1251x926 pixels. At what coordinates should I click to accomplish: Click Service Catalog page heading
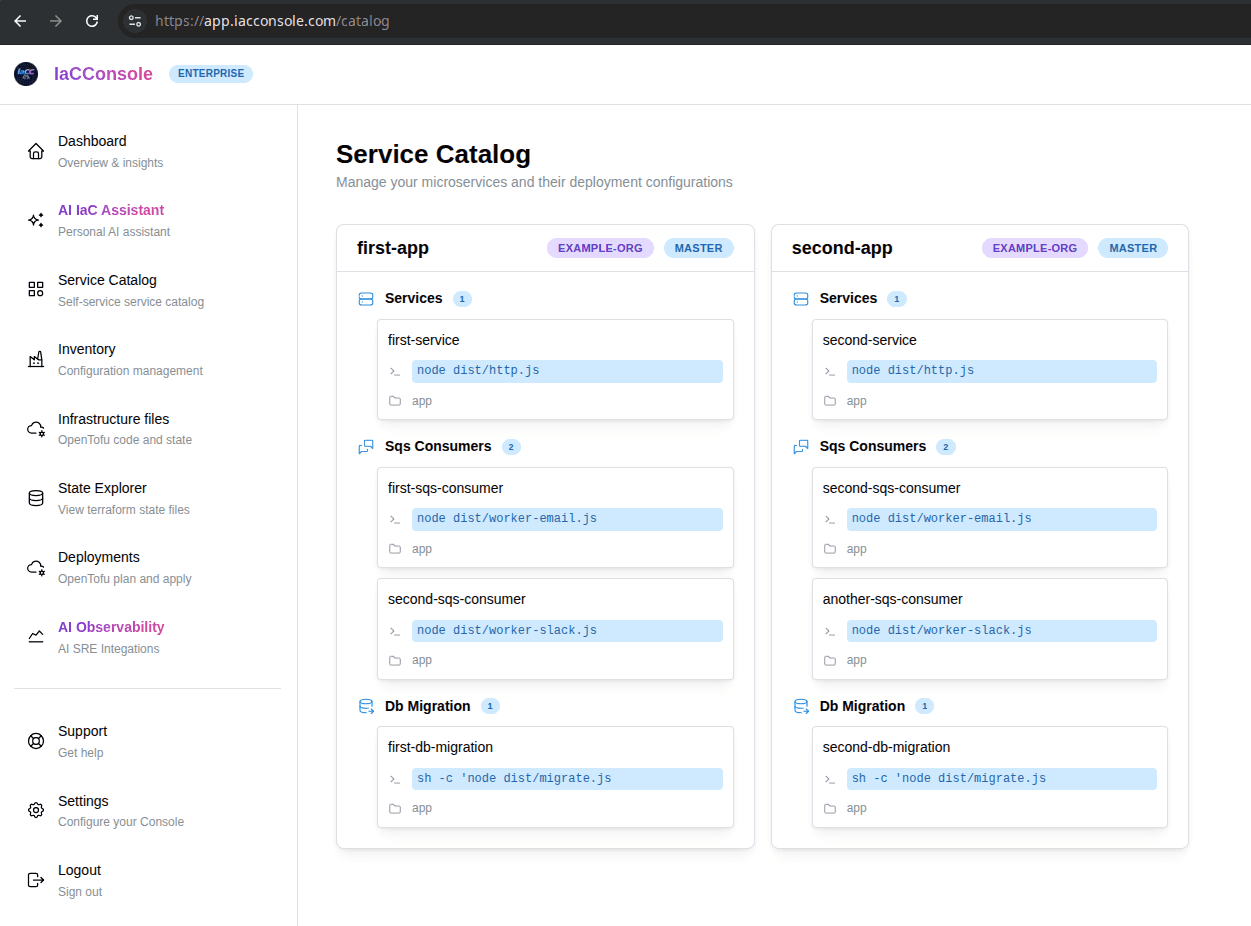433,154
